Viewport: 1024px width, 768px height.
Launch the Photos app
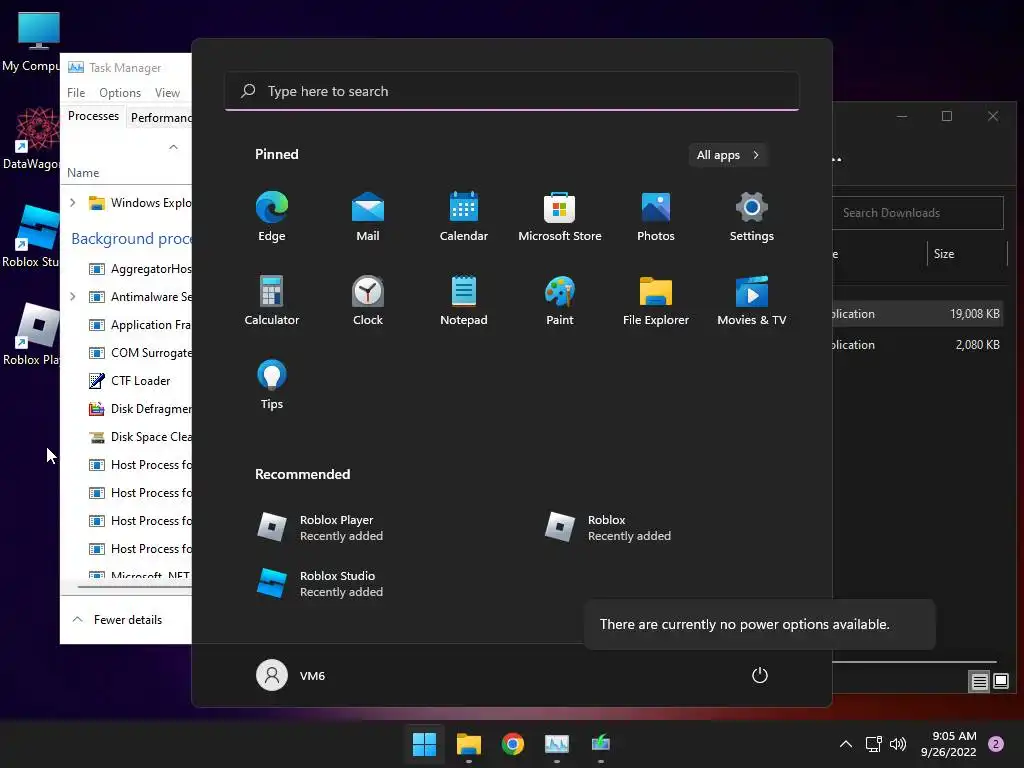[656, 216]
